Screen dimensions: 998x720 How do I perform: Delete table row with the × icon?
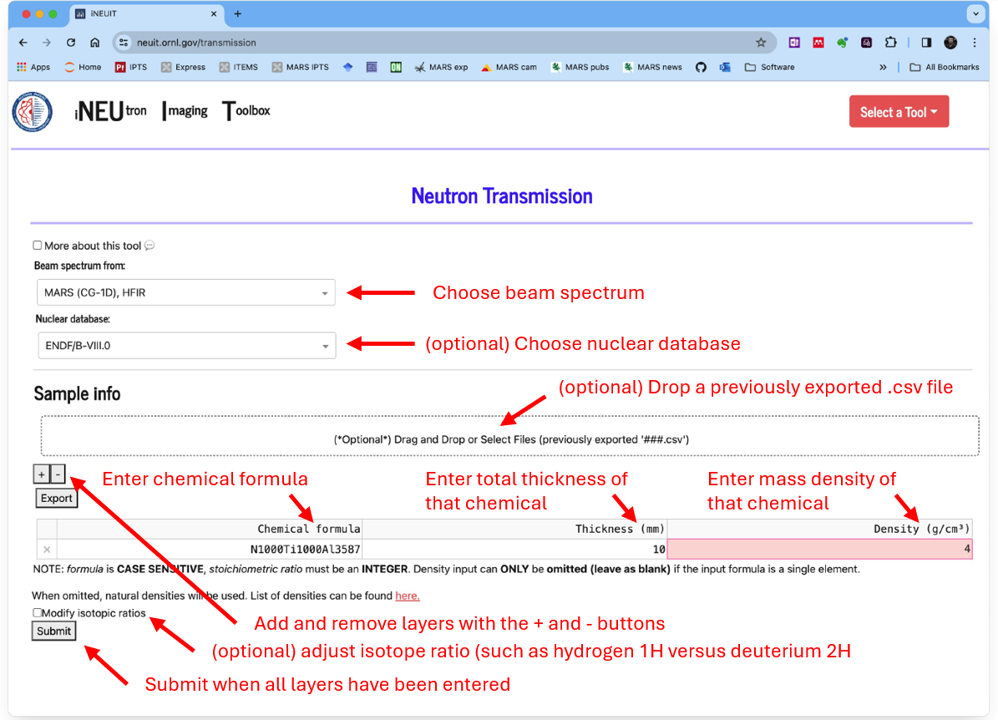coord(46,549)
